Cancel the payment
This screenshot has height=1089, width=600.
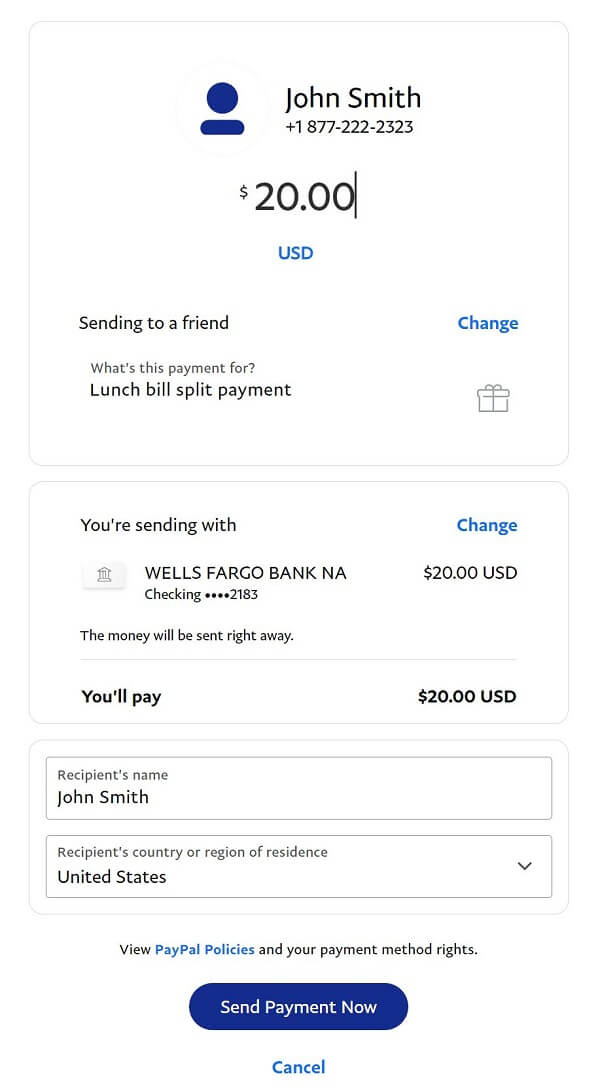[298, 1067]
